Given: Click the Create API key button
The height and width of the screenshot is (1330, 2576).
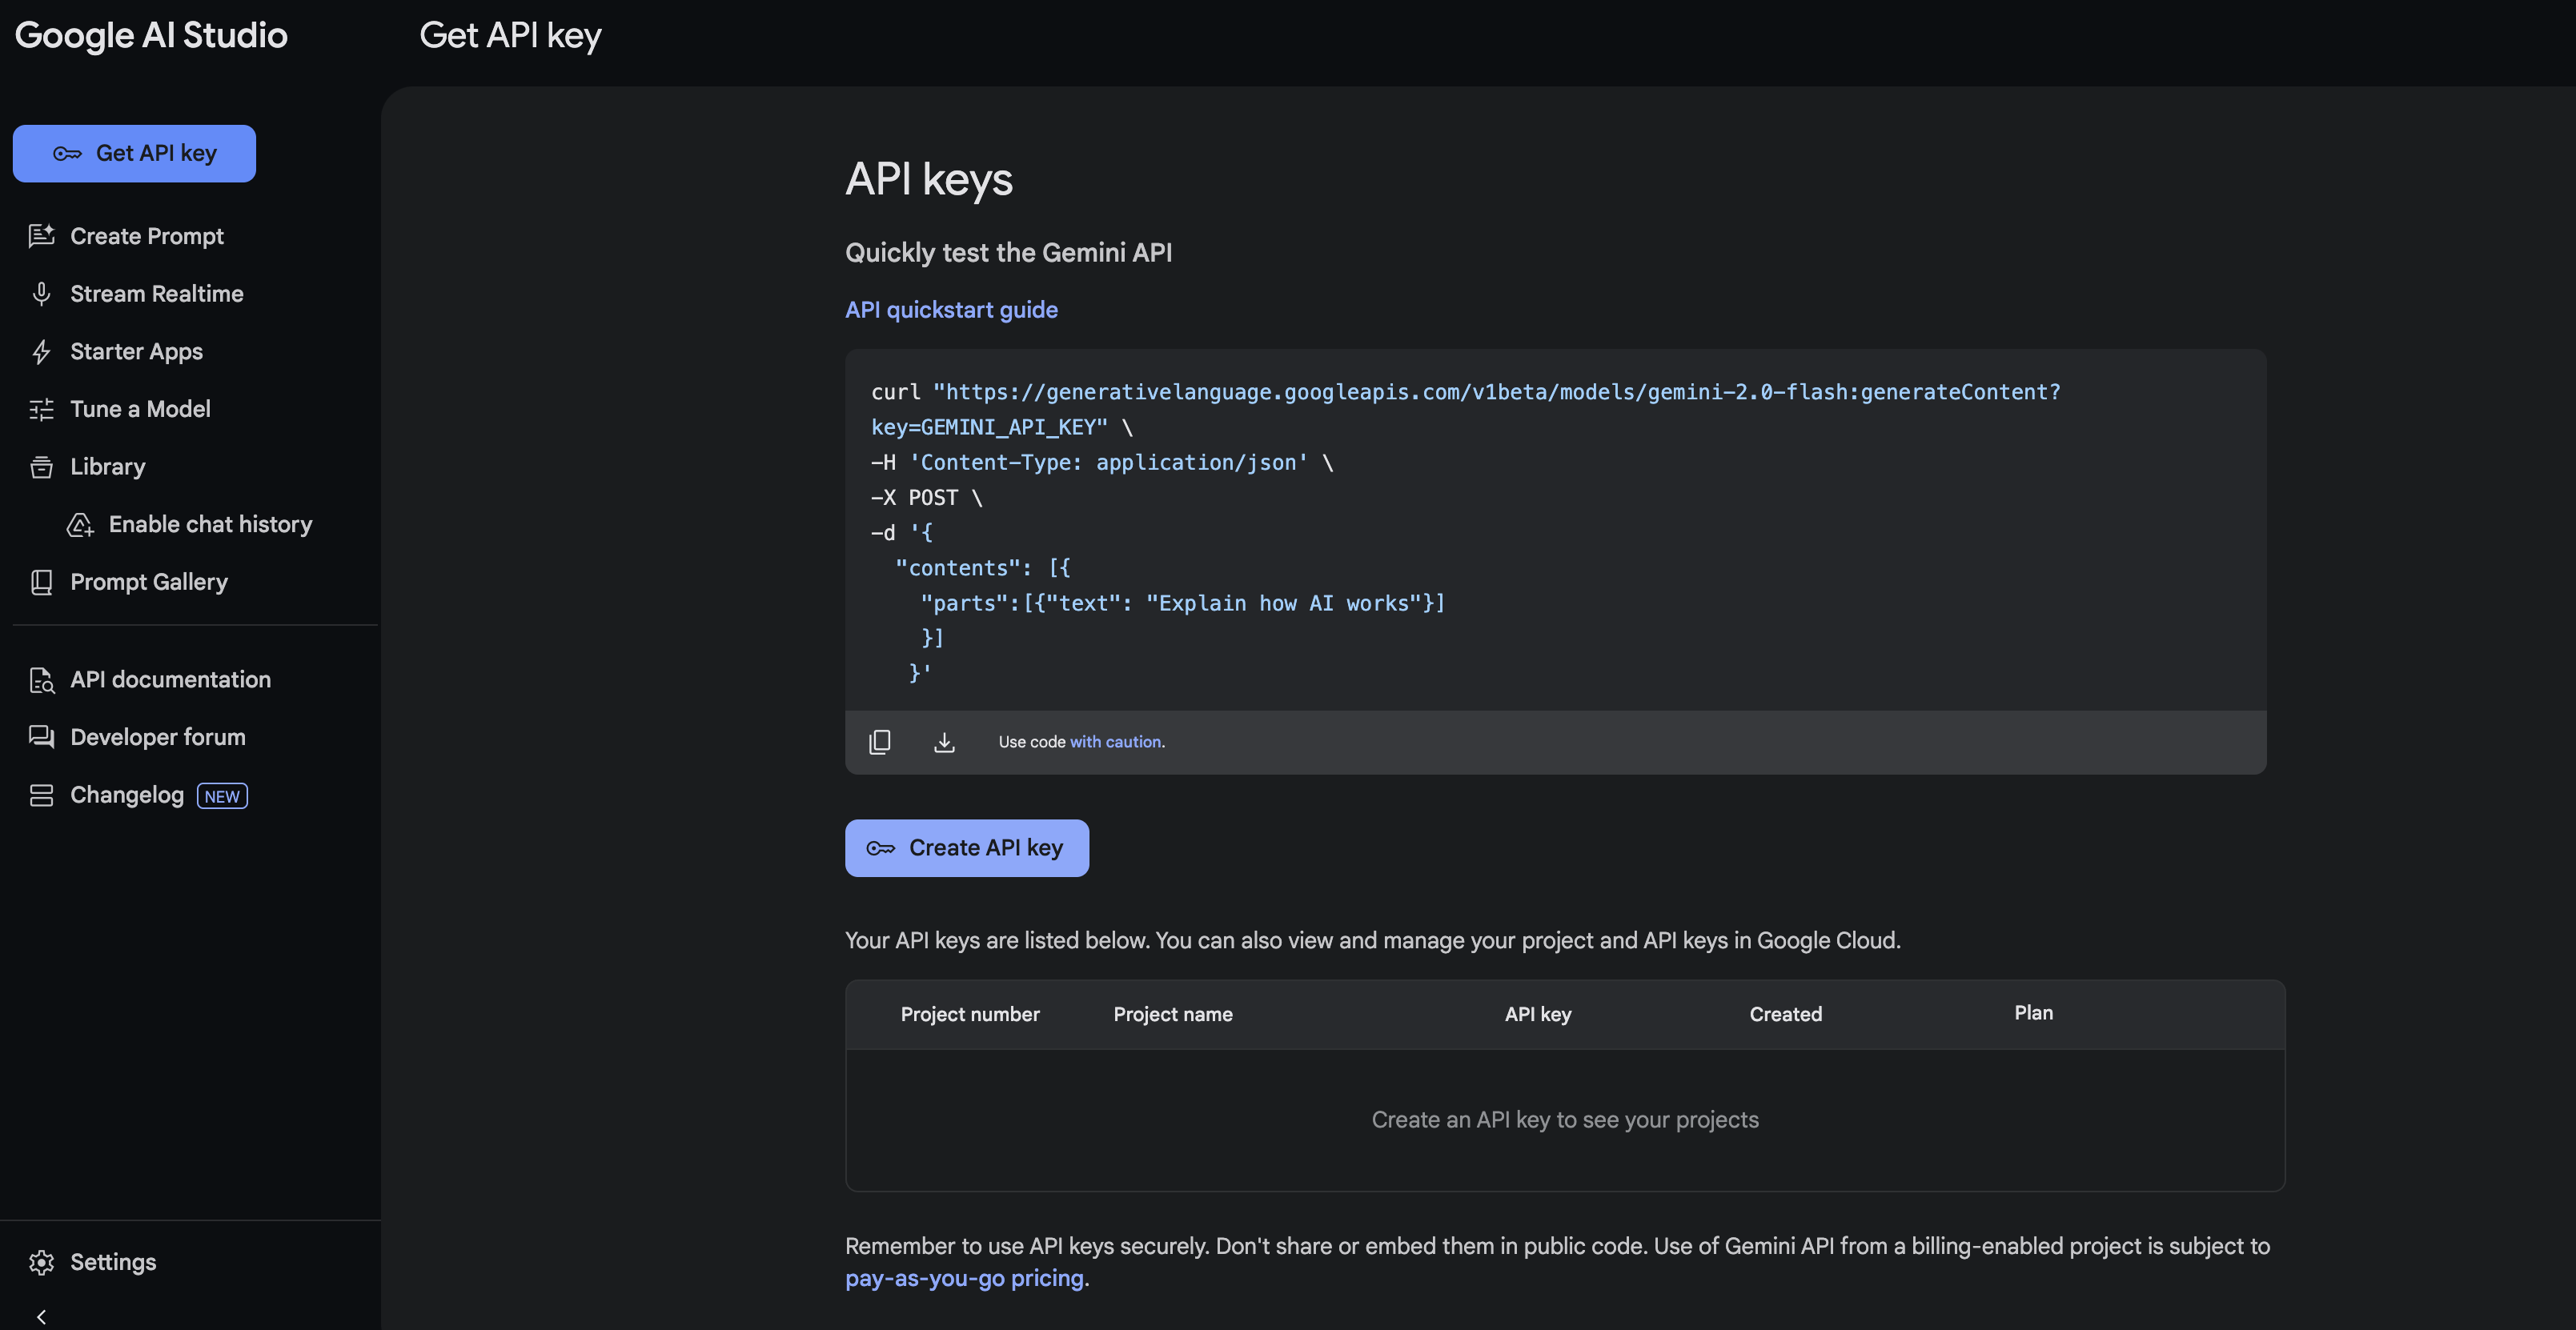Looking at the screenshot, I should tap(966, 847).
